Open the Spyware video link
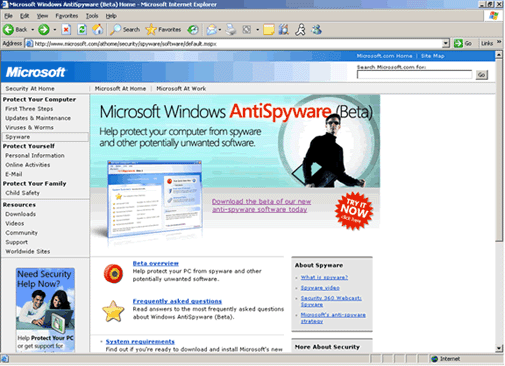The width and height of the screenshot is (505, 366). coord(320,288)
